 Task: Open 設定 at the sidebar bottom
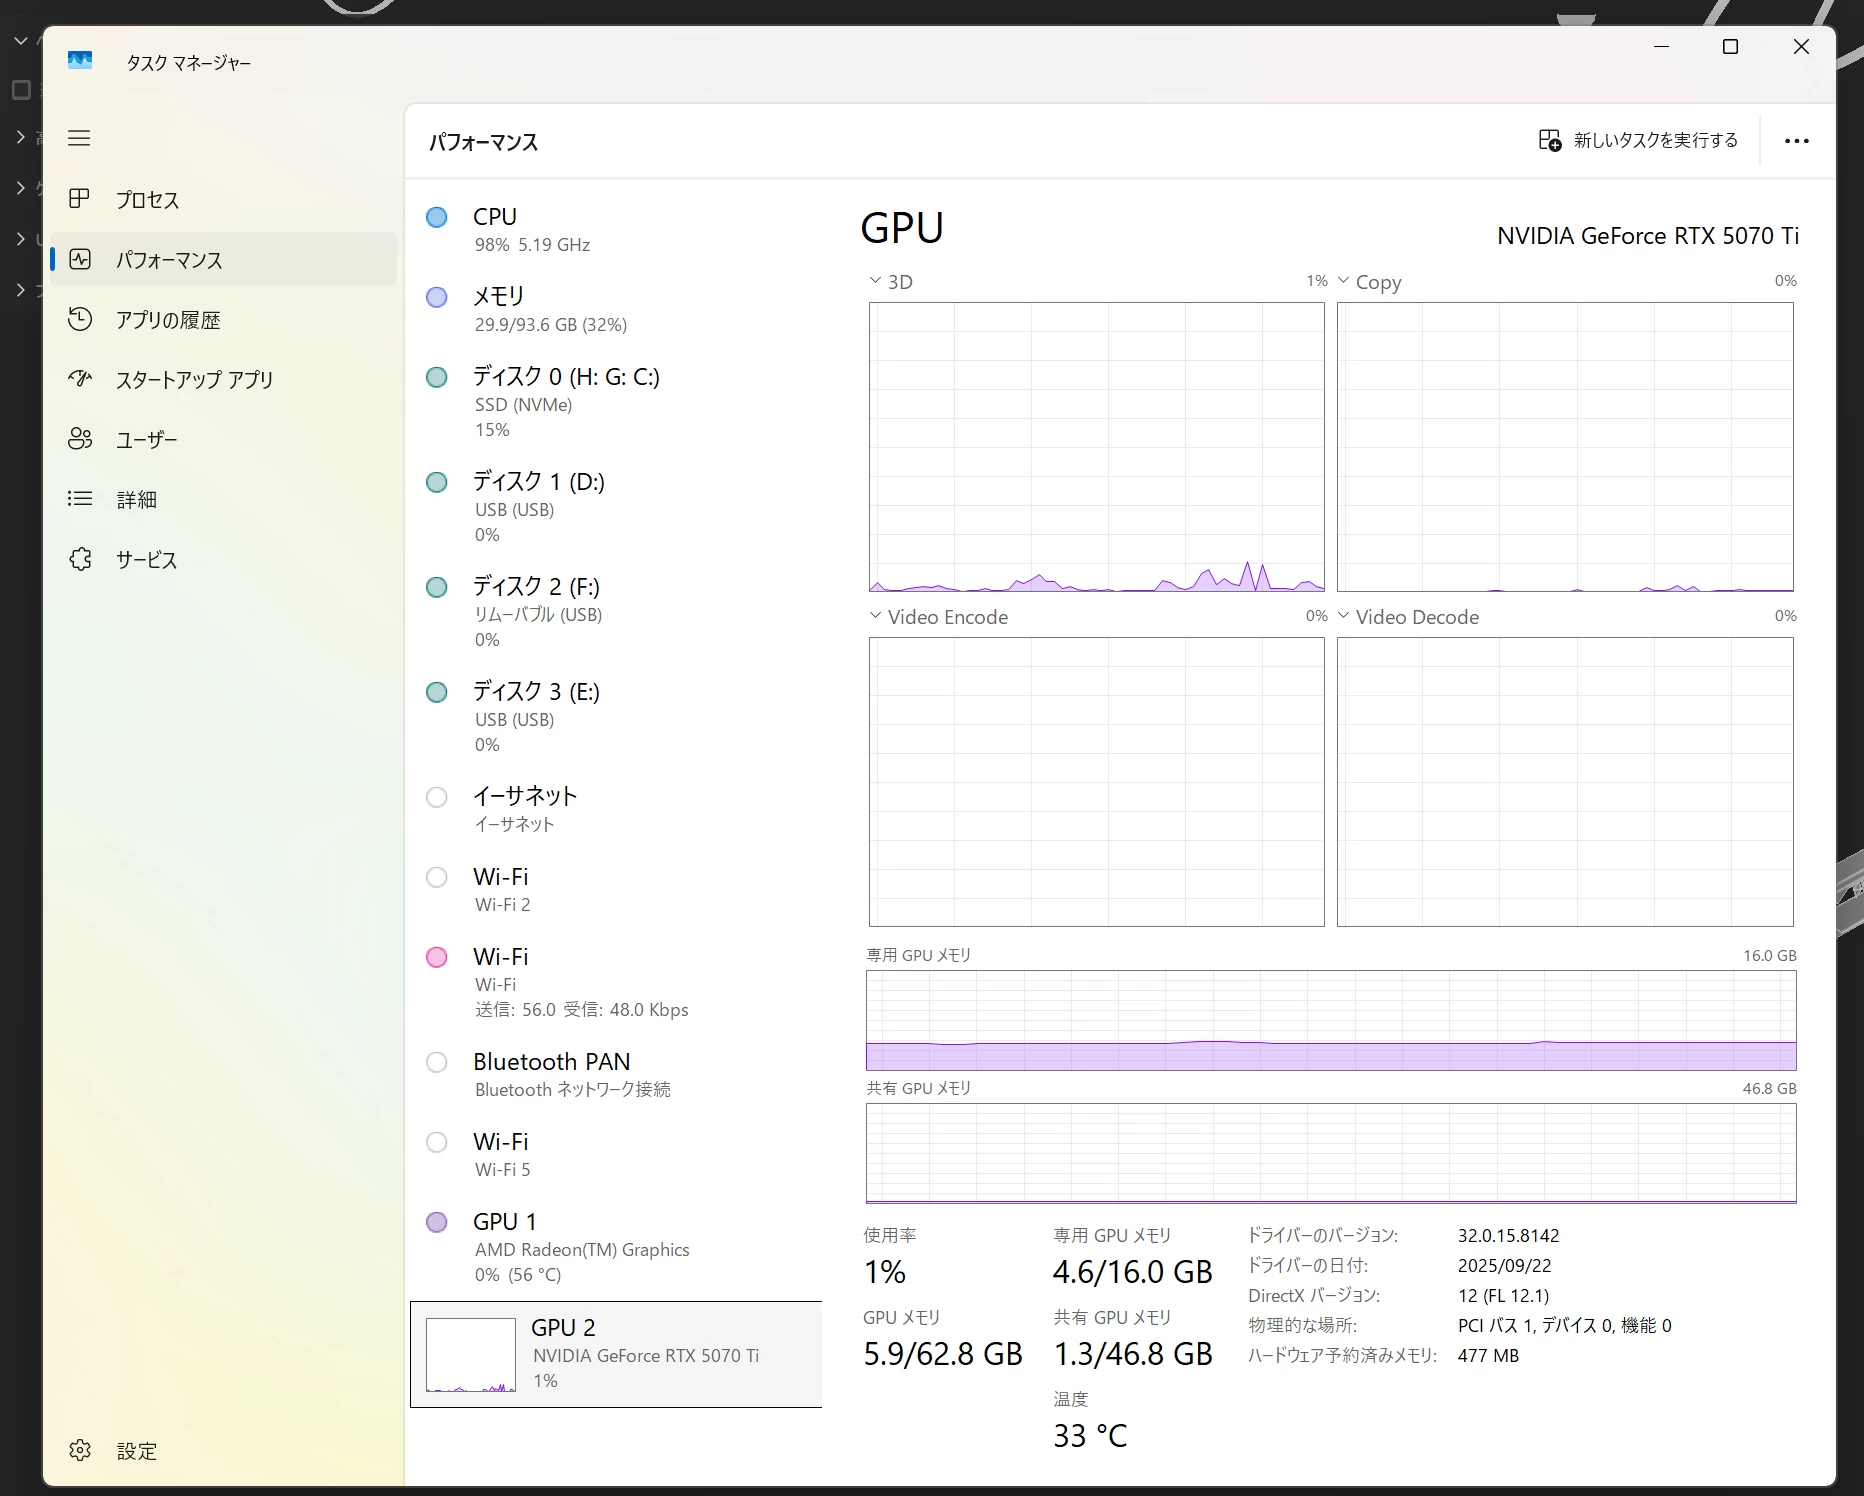coord(224,1451)
